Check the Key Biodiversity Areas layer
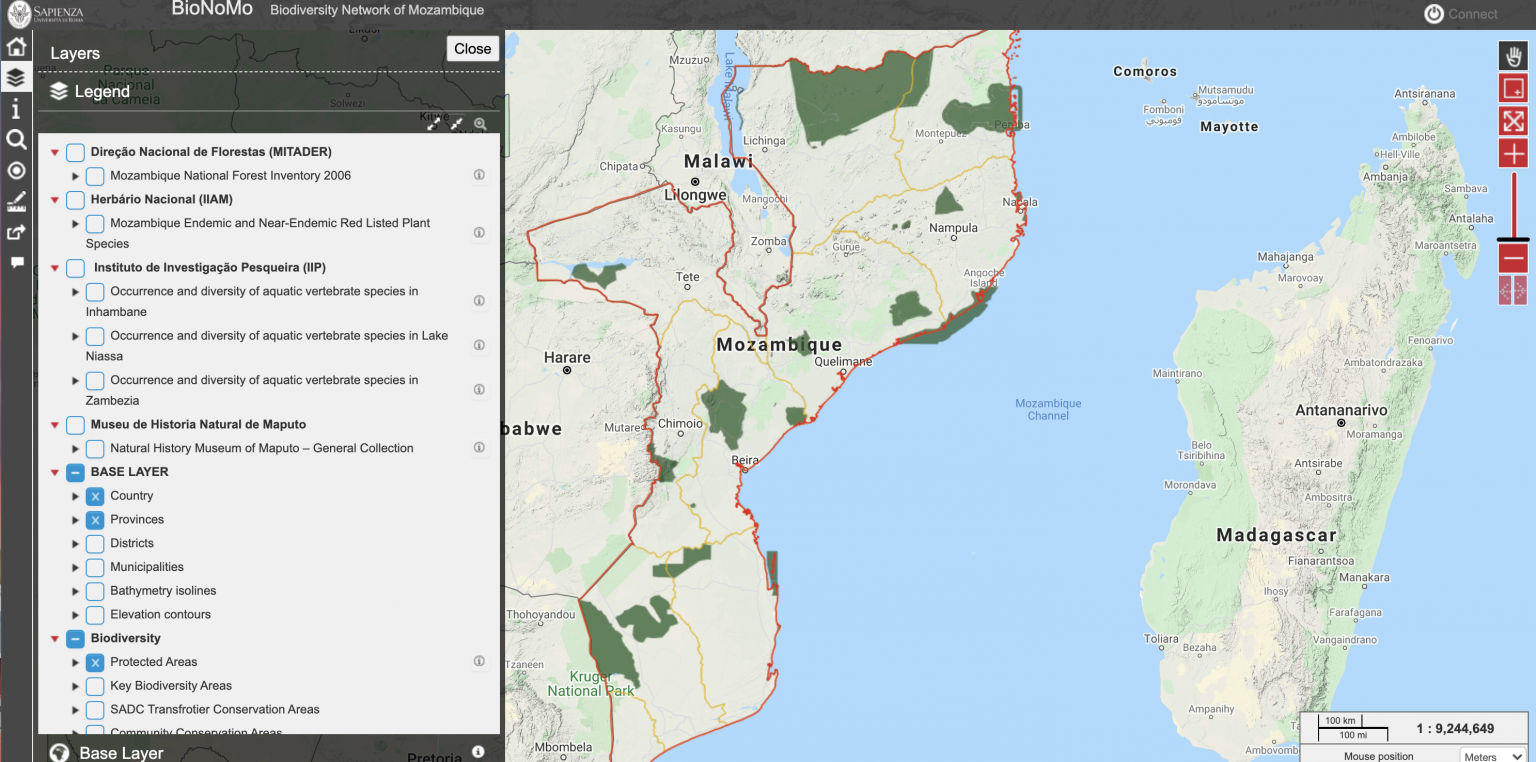This screenshot has height=762, width=1536. tap(95, 686)
